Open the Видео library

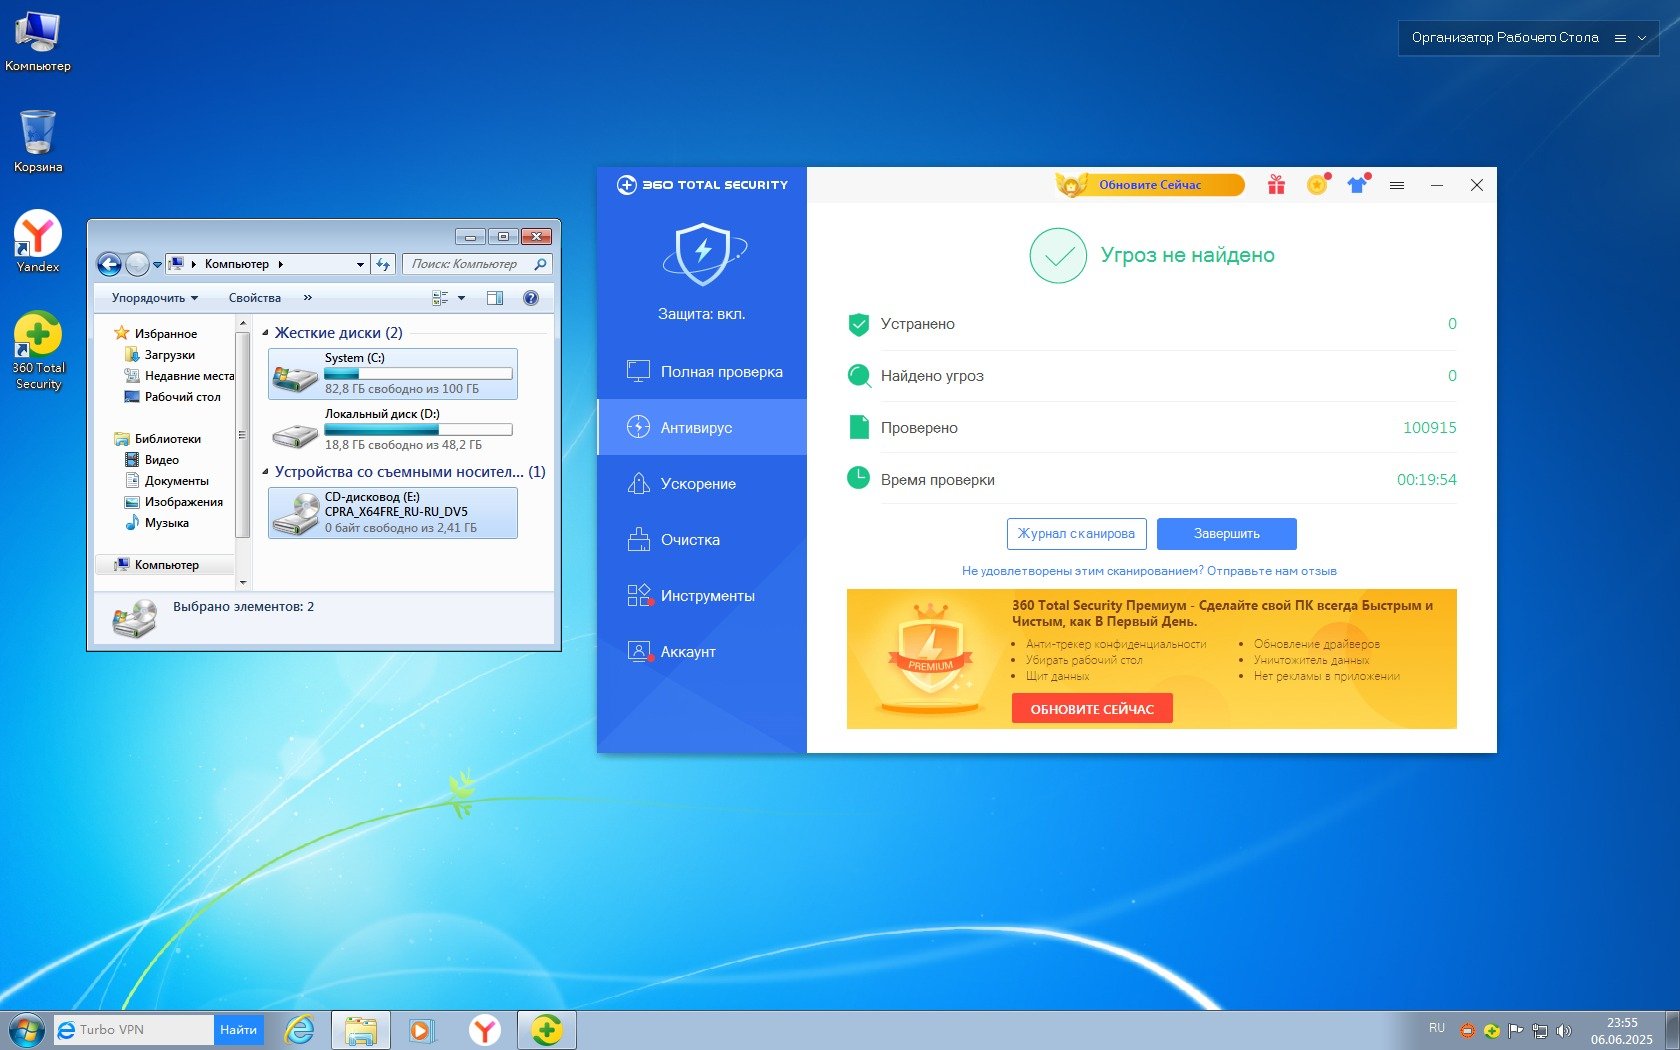(152, 460)
